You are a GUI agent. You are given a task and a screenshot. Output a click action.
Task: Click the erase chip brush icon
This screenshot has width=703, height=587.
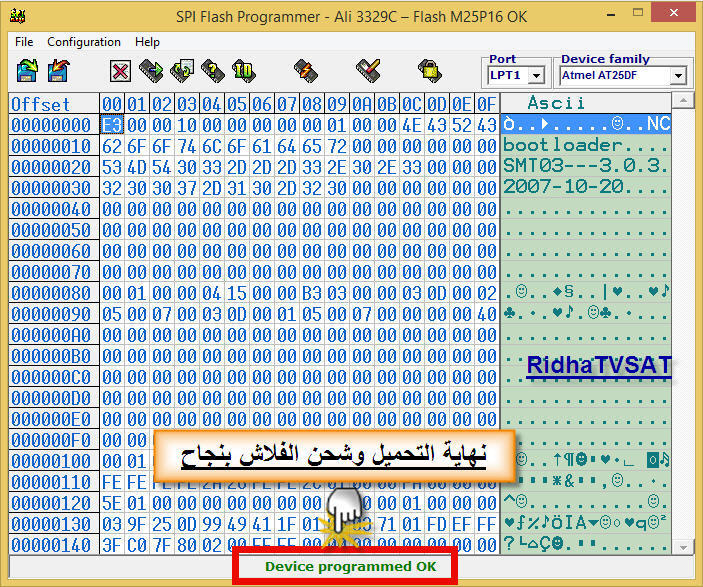point(368,70)
